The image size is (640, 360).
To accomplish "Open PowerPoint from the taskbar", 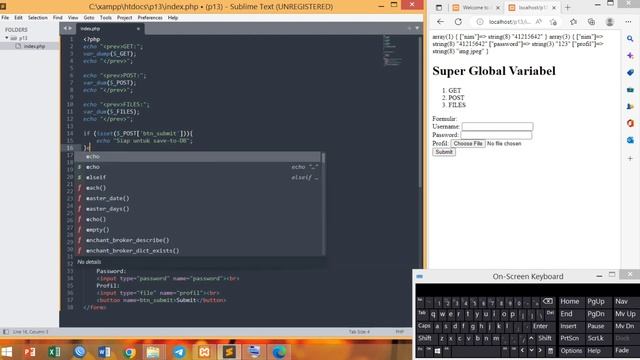I will [29, 352].
